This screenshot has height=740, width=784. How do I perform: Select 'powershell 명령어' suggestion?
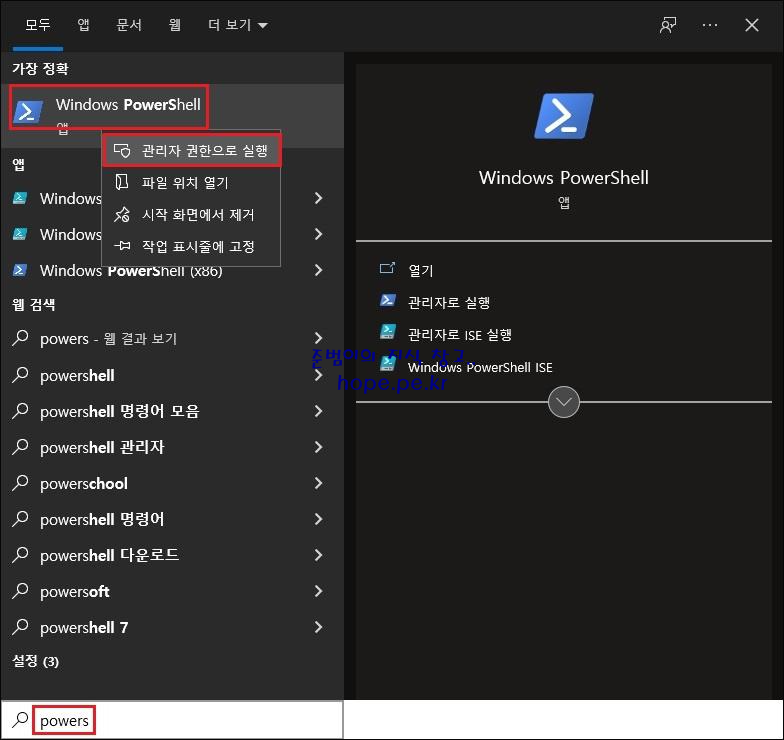pos(172,520)
